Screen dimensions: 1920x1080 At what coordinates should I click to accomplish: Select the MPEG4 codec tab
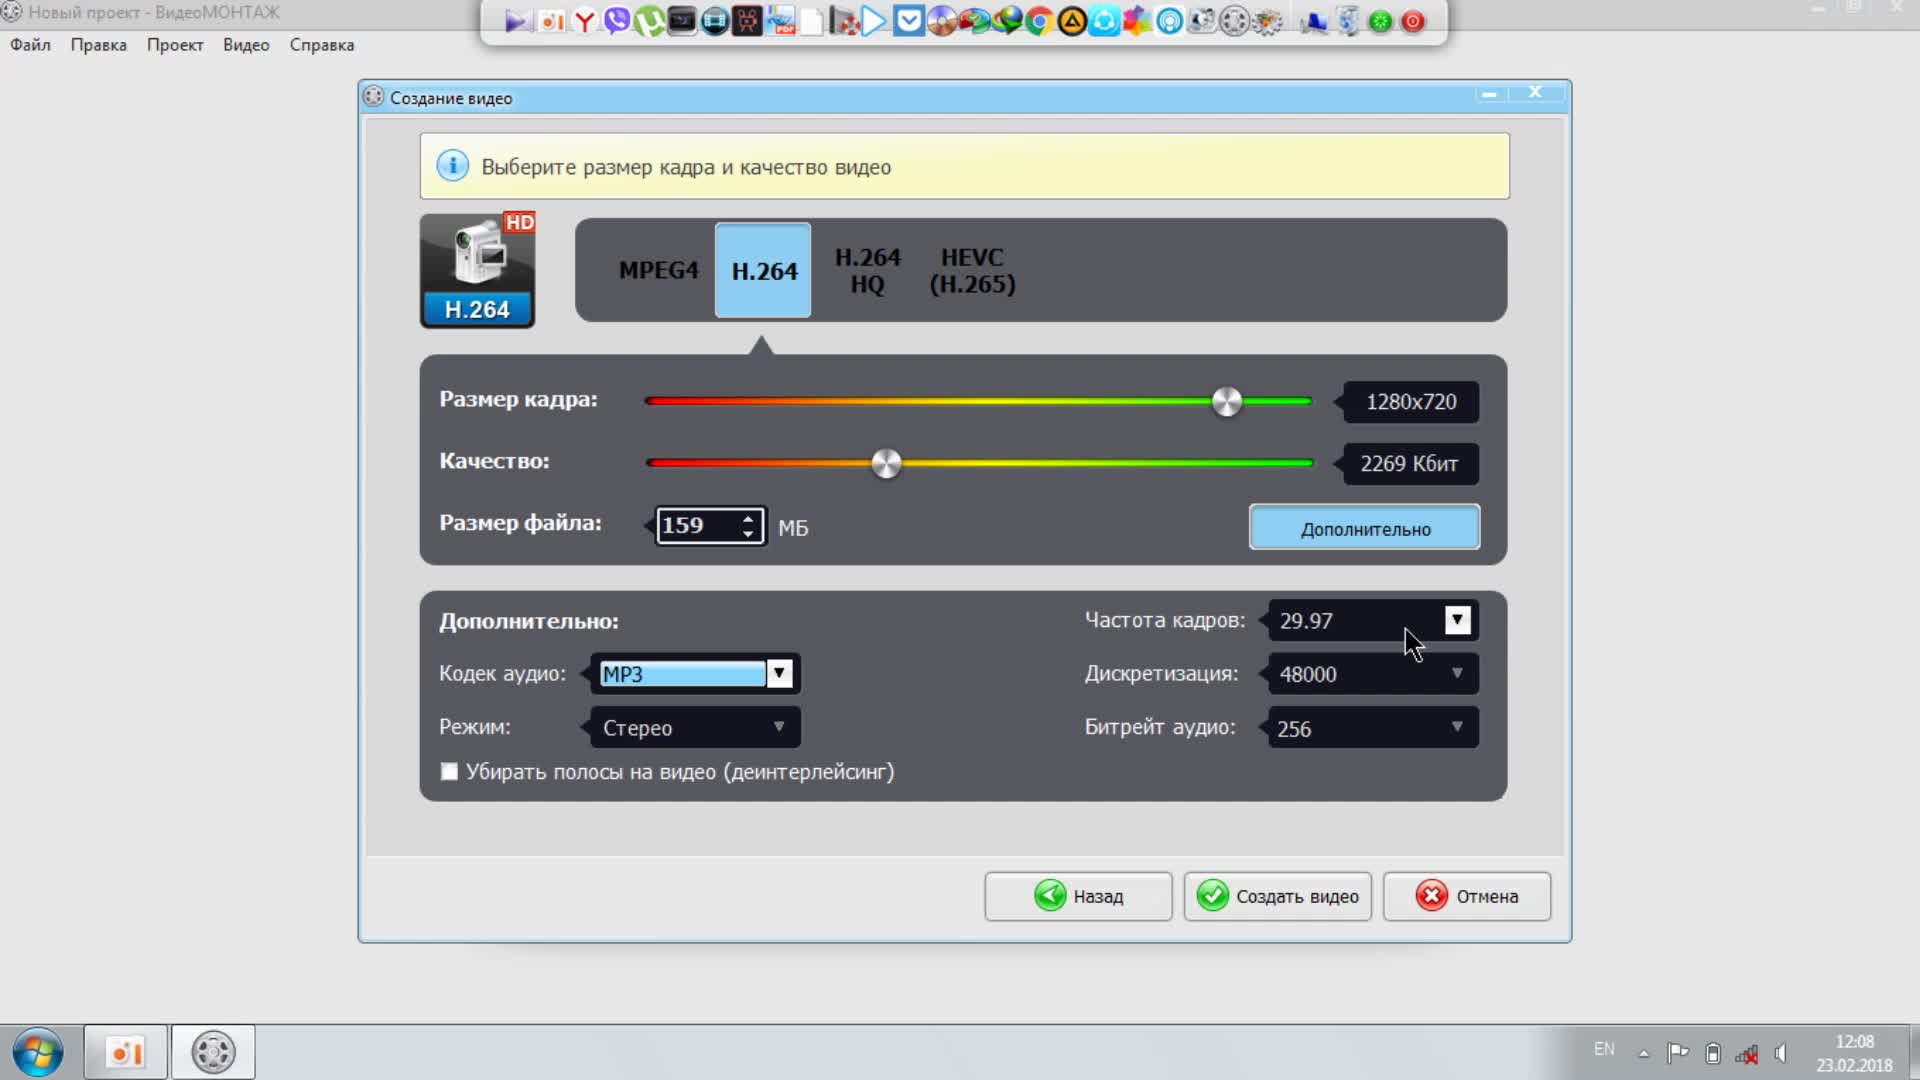tap(658, 270)
